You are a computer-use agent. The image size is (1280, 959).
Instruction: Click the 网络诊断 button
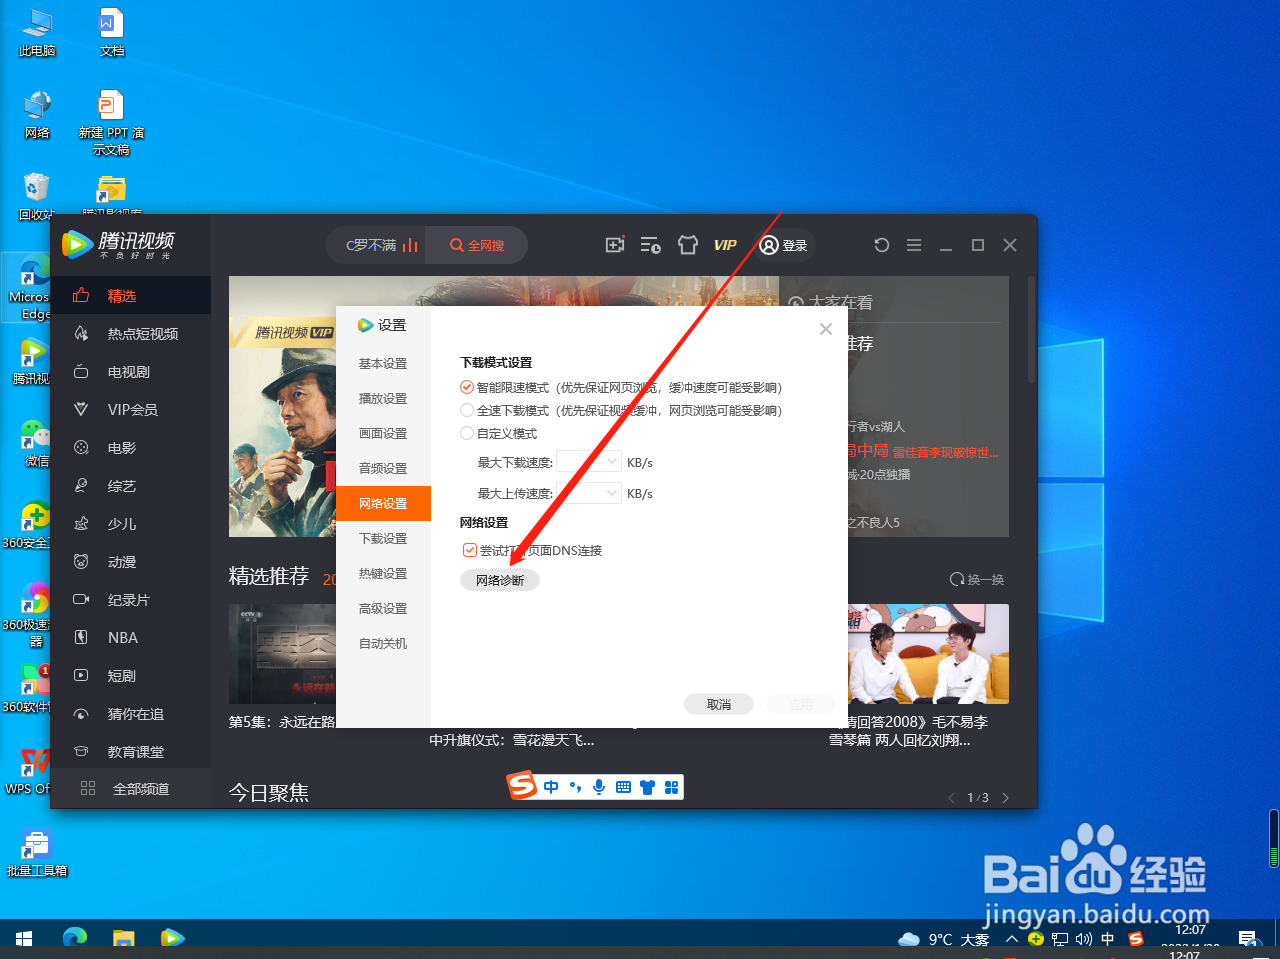[x=500, y=580]
